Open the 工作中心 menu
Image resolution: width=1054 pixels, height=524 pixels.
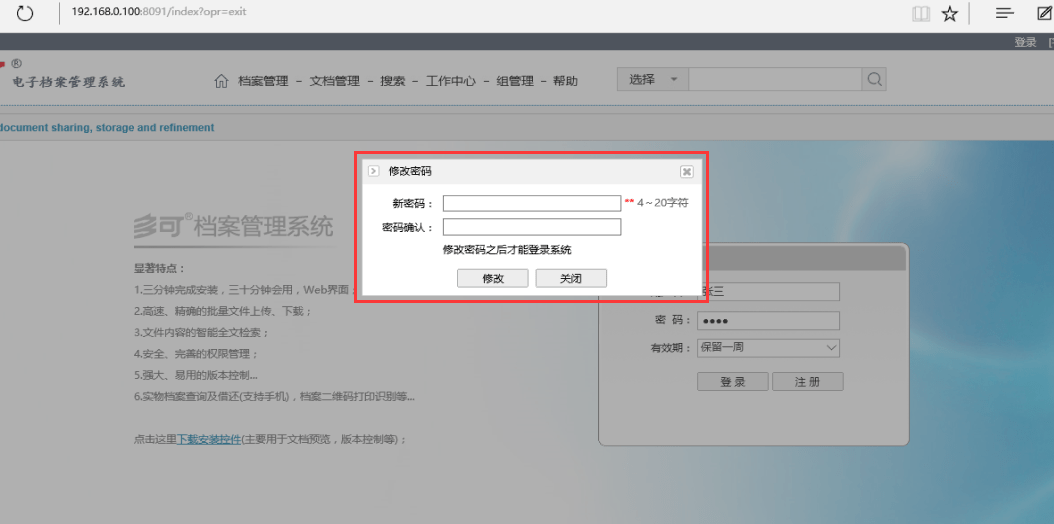pyautogui.click(x=450, y=81)
